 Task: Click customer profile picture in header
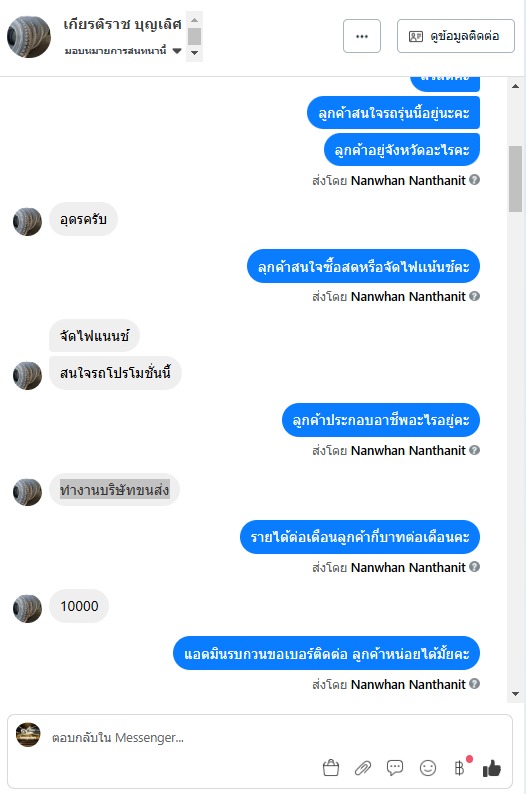pos(29,36)
